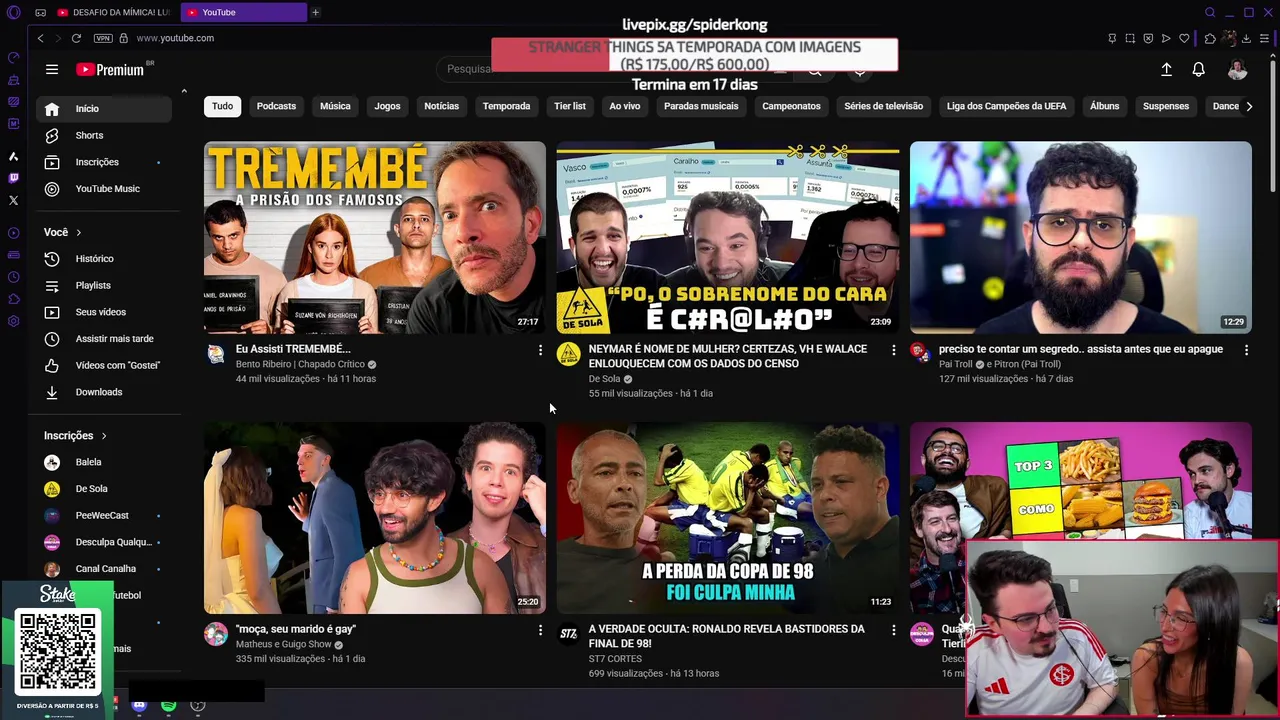
Task: Select the YouTube browser tab
Action: pyautogui.click(x=243, y=12)
